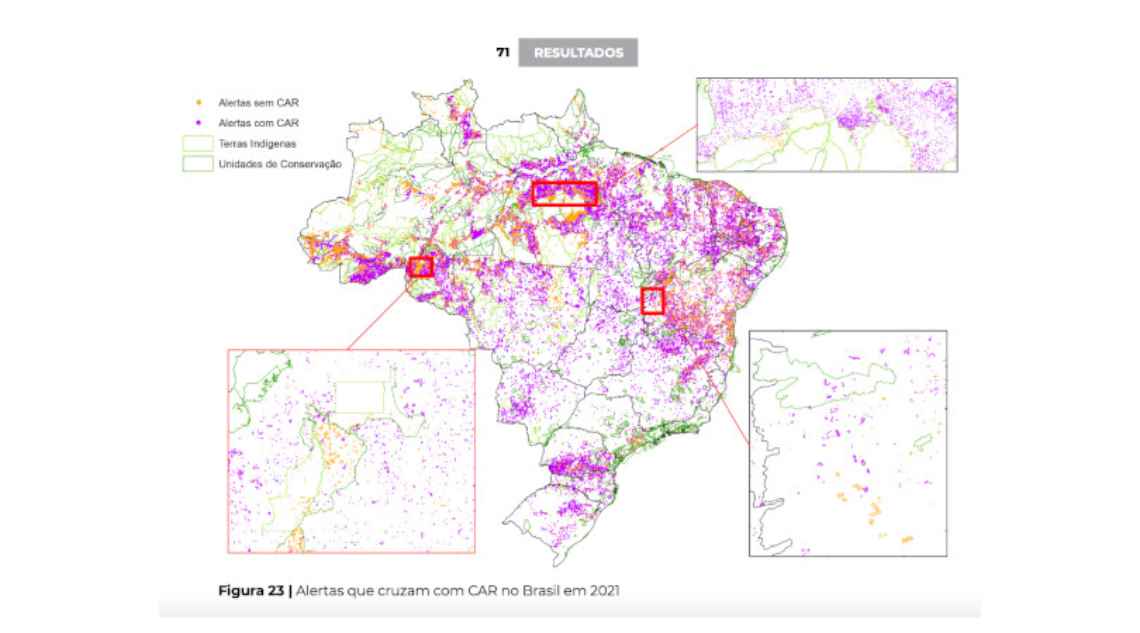Image resolution: width=1140 pixels, height=633 pixels.
Task: Open the top-right inset map
Action: (x=826, y=125)
